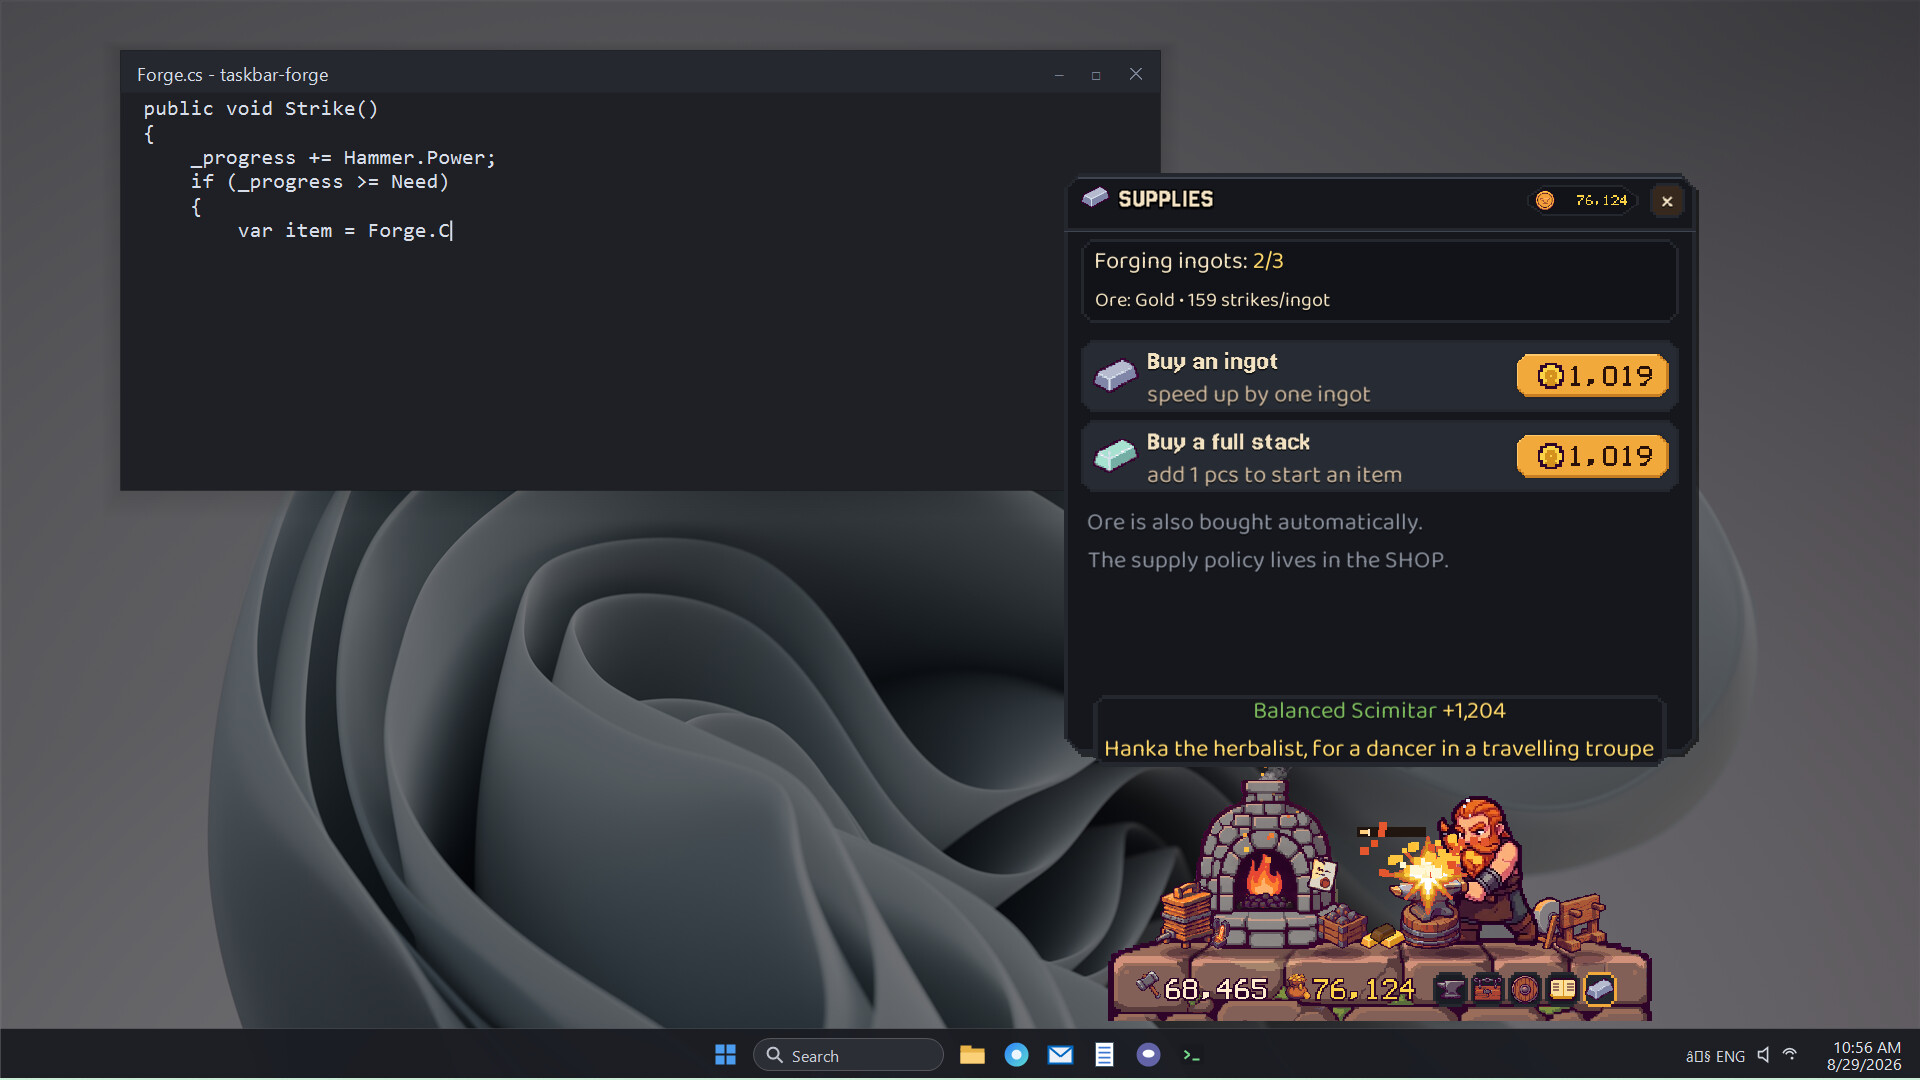Open the Mail app from taskbar

coord(1060,1055)
